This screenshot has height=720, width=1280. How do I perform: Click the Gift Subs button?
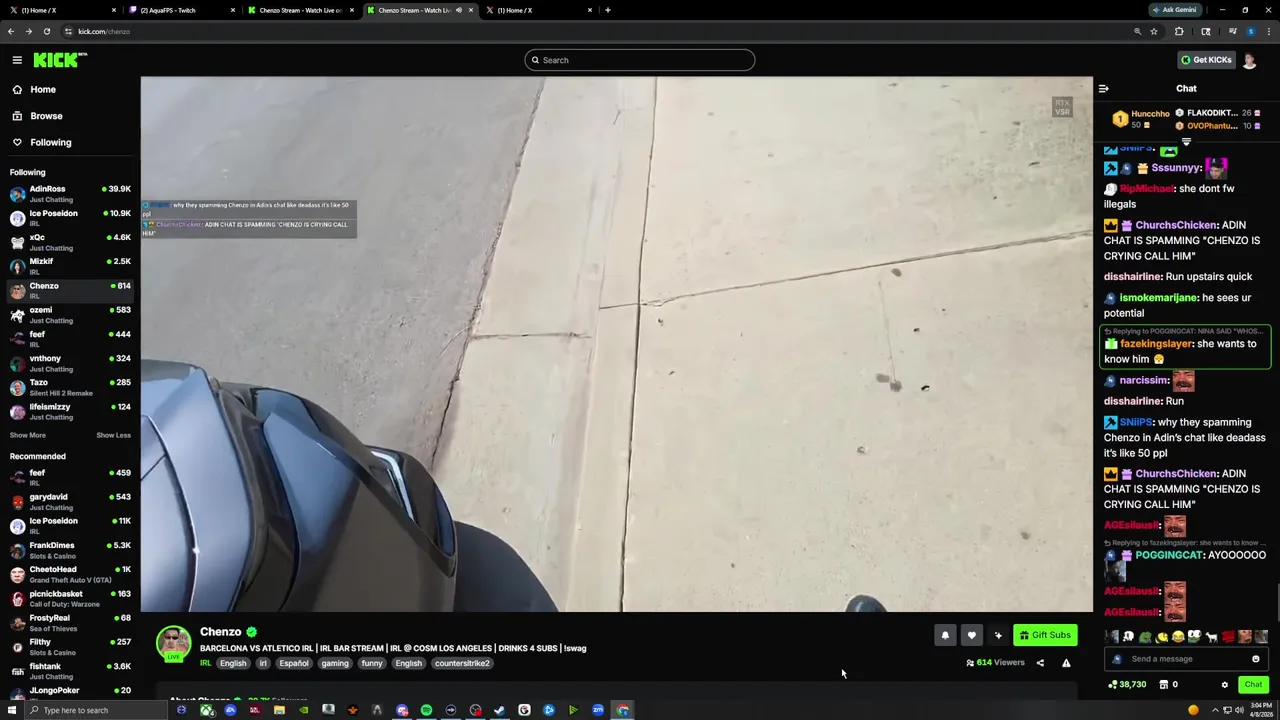point(1045,635)
